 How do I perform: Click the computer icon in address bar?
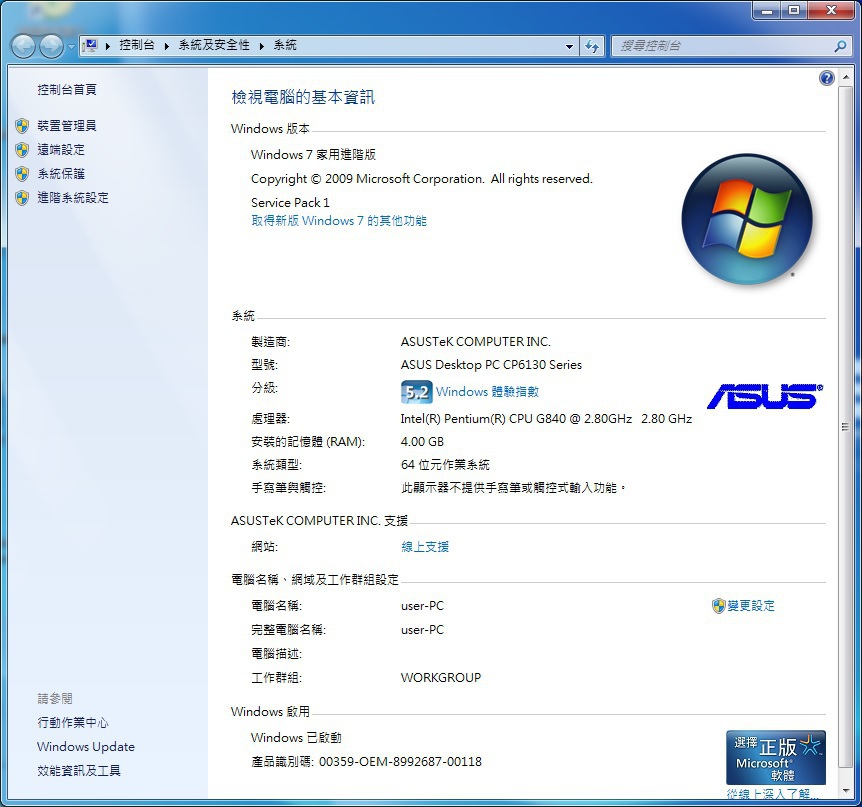91,46
